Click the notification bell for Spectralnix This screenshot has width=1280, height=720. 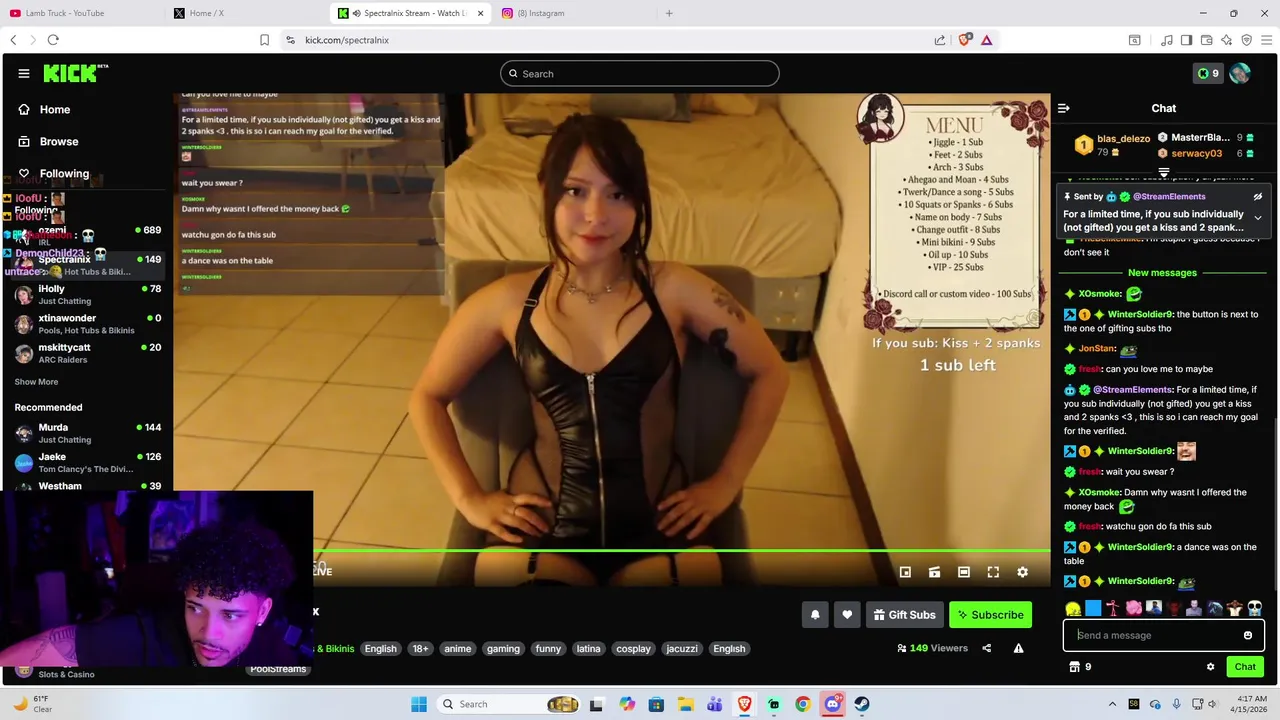815,615
